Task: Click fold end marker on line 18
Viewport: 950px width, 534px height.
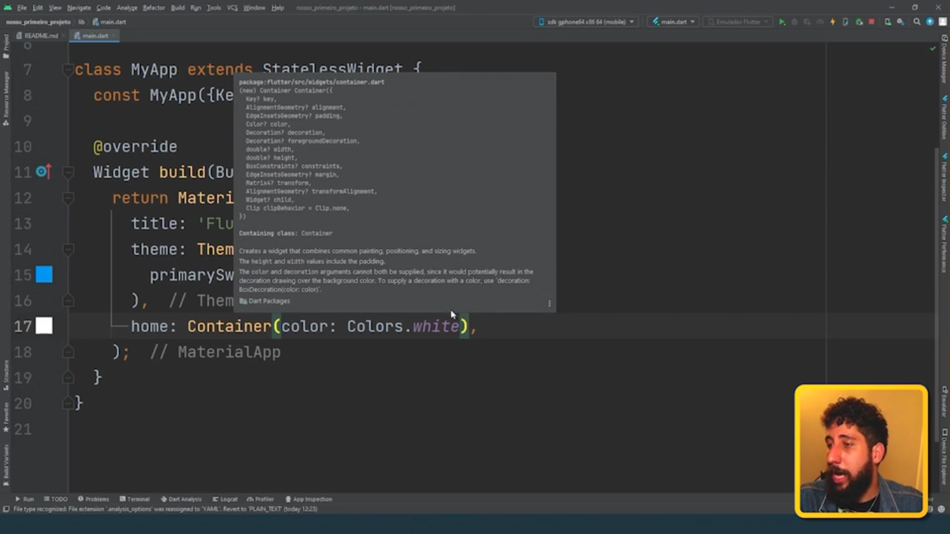Action: tap(67, 352)
